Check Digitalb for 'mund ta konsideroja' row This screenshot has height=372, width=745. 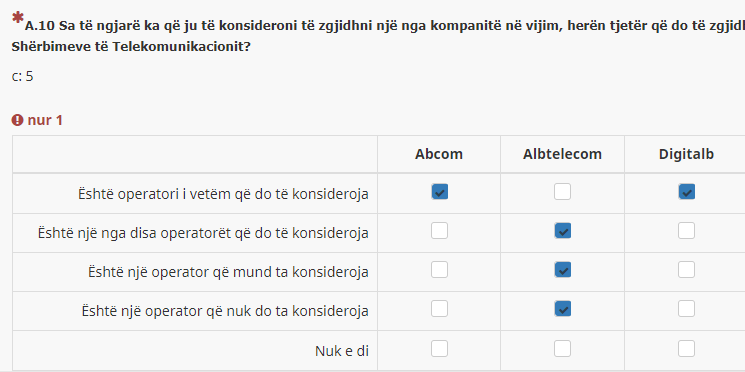point(687,270)
